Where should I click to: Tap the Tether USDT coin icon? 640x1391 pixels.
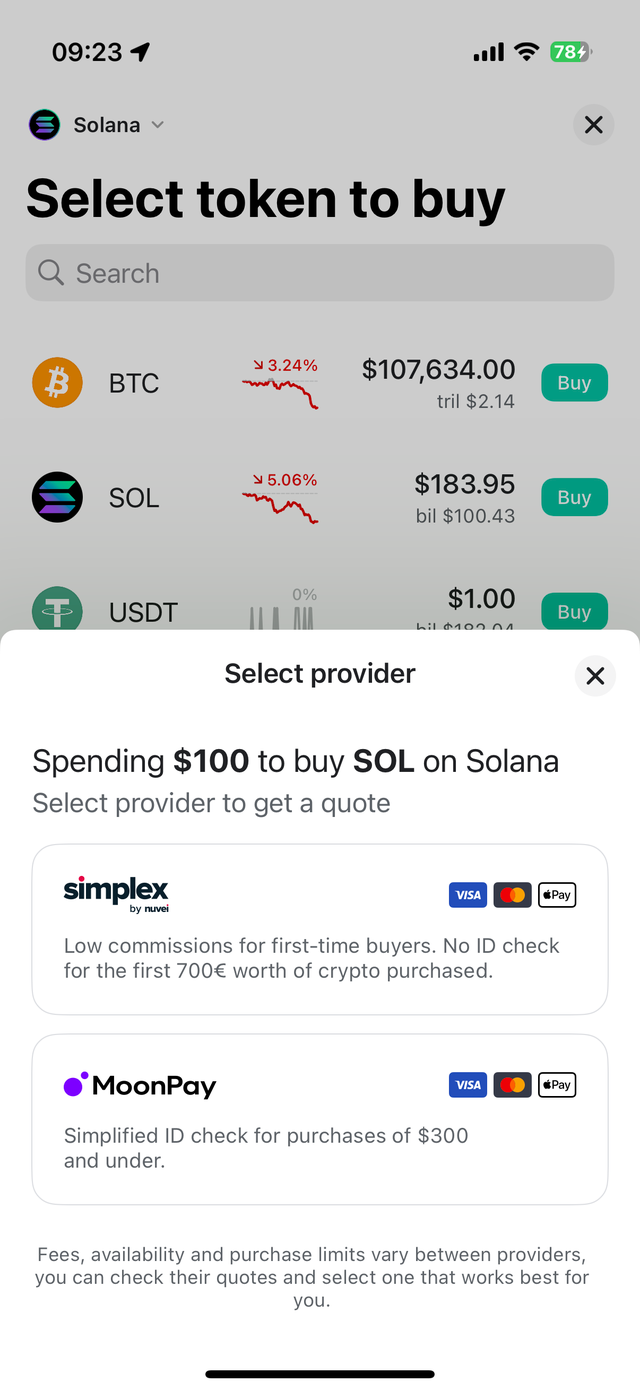pos(57,609)
